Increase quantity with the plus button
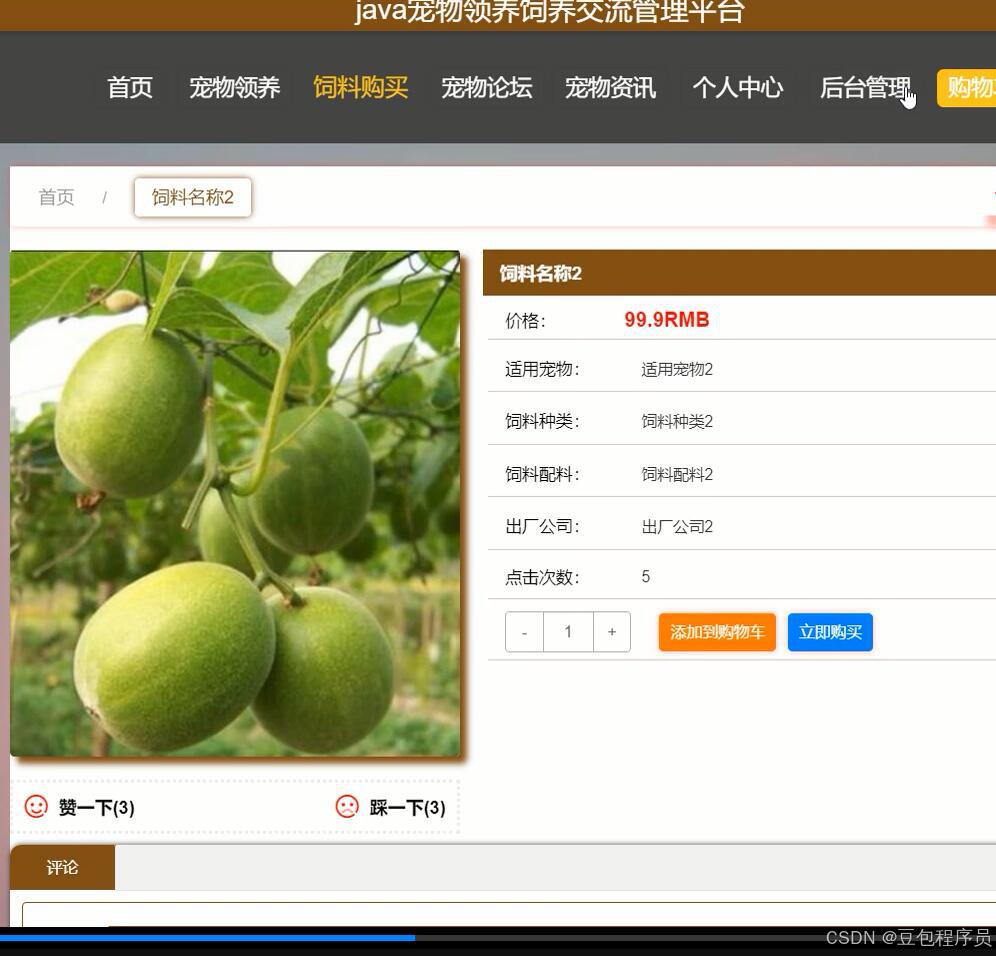996x956 pixels. click(612, 631)
